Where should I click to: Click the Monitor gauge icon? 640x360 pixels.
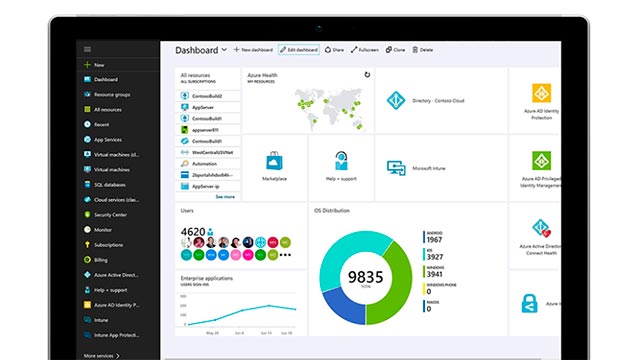coord(87,229)
